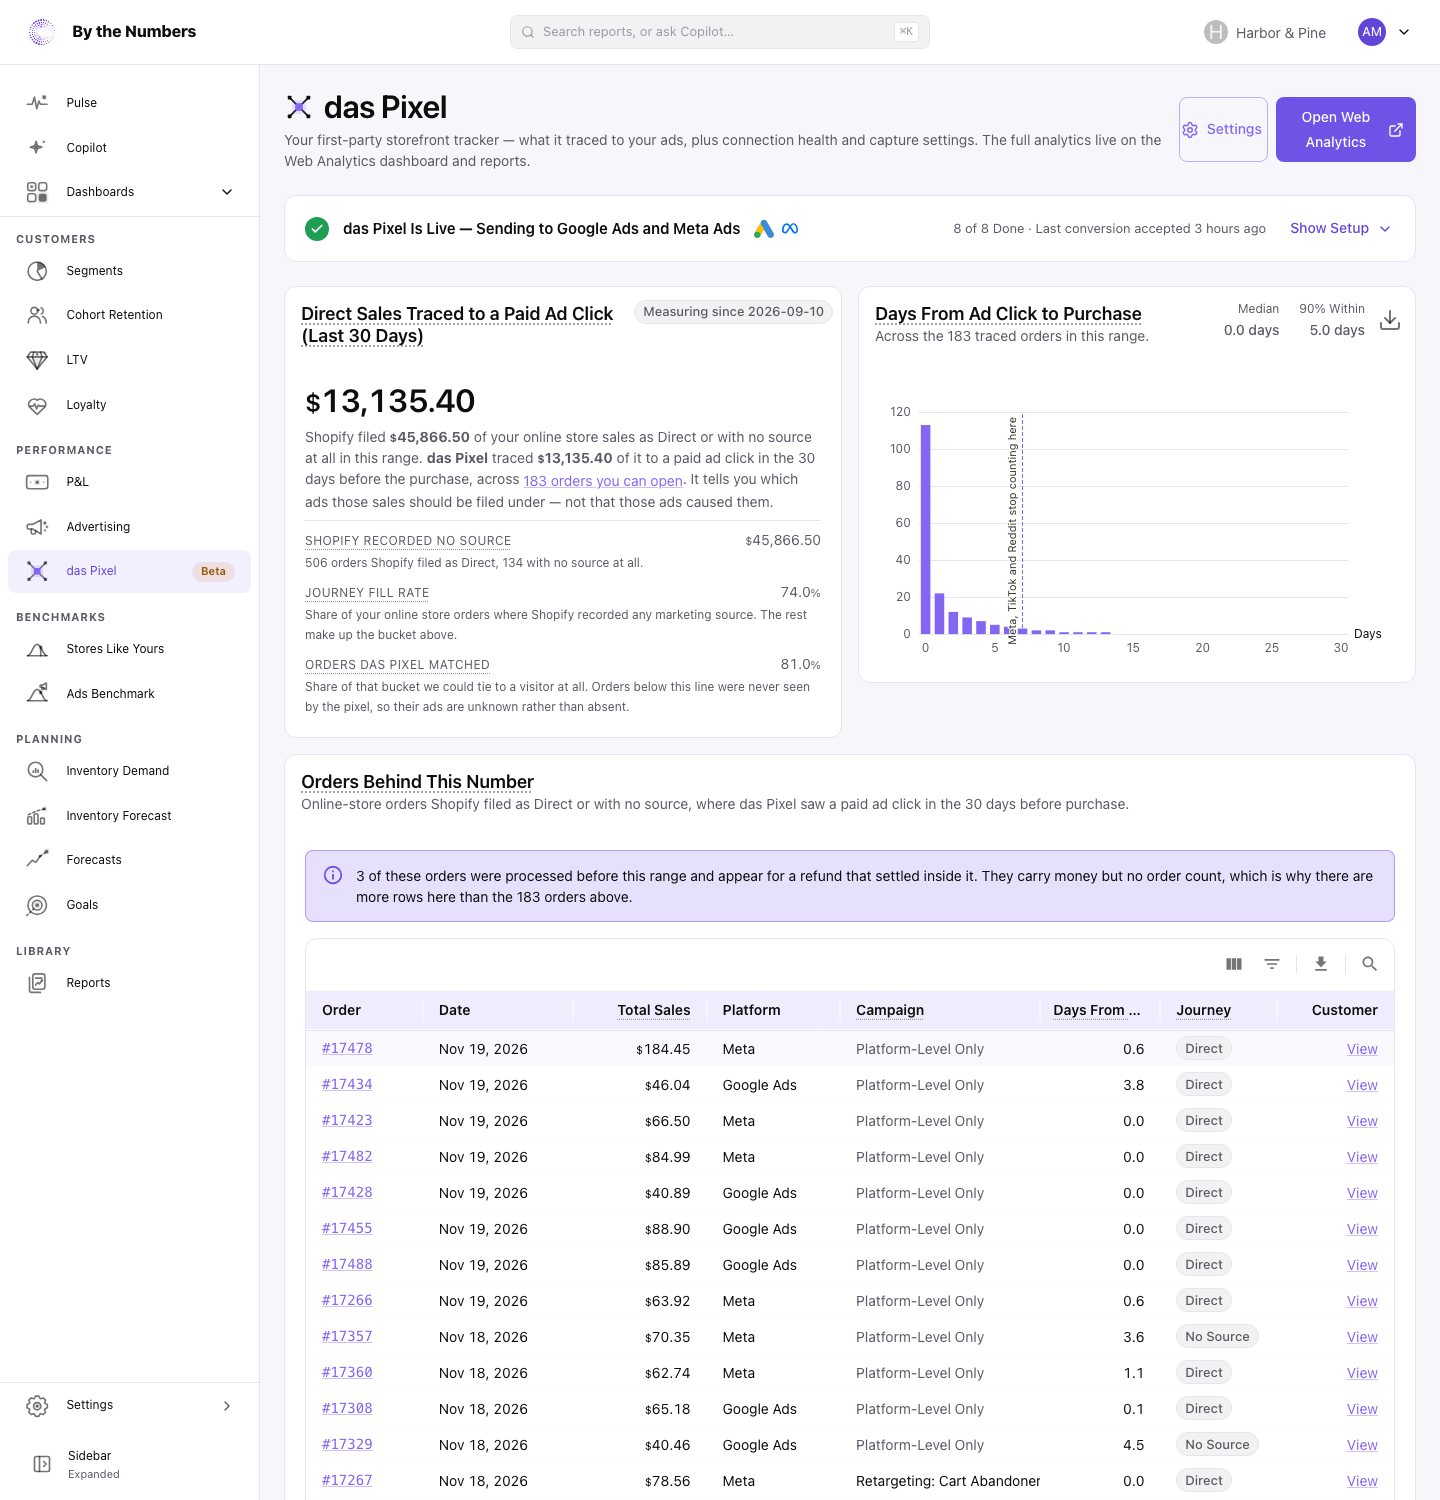The width and height of the screenshot is (1440, 1500).
Task: Open das Pixel Settings button
Action: [x=1223, y=129]
